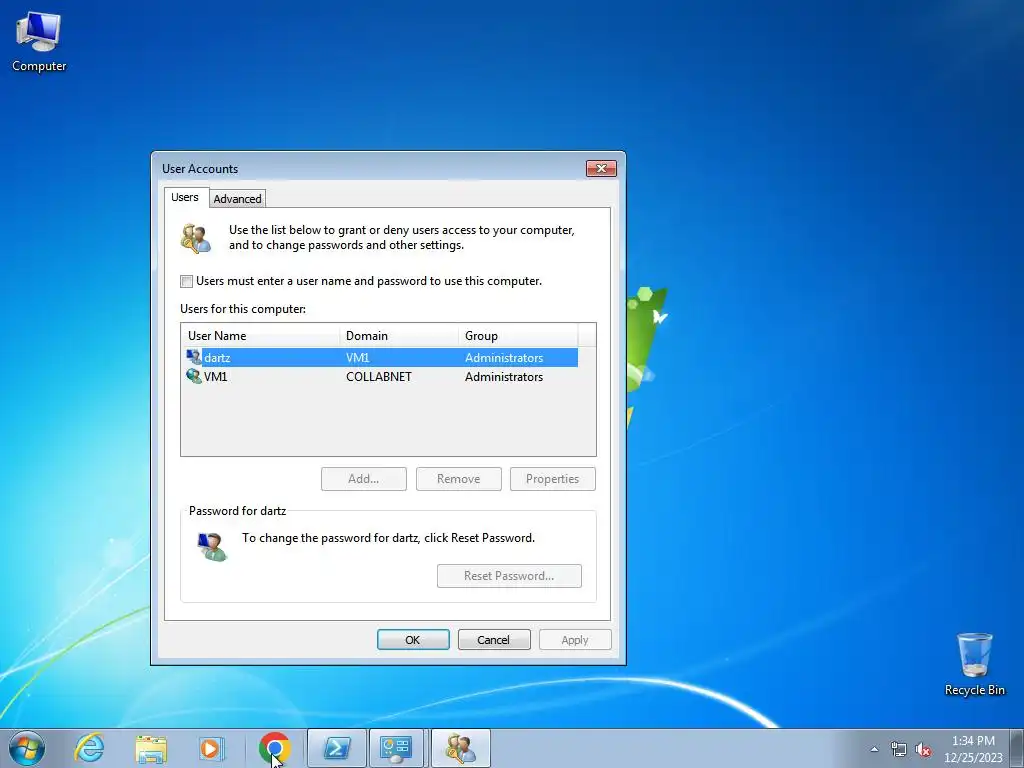Screen dimensions: 1024x768
Task: Click the dartz user account icon in list
Action: pyautogui.click(x=194, y=357)
